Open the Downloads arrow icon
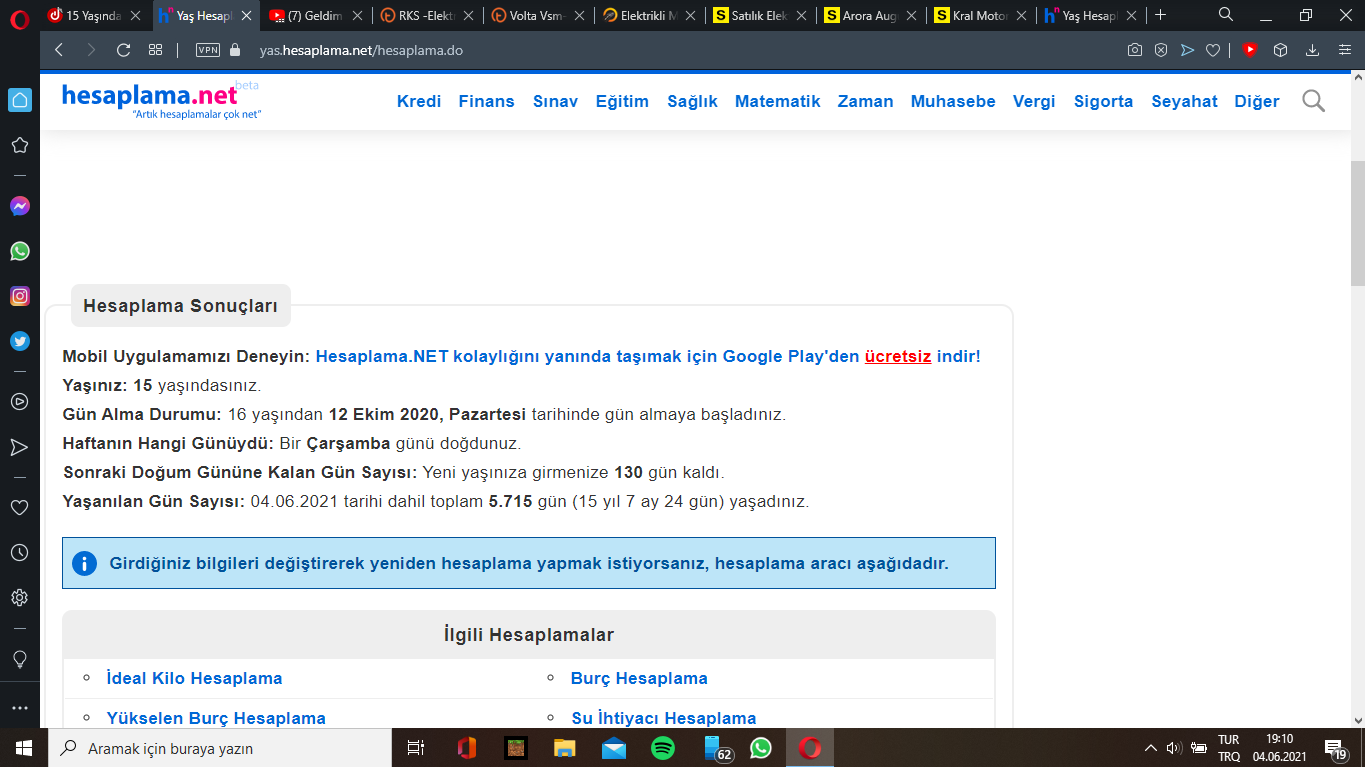This screenshot has height=767, width=1365. [1312, 50]
